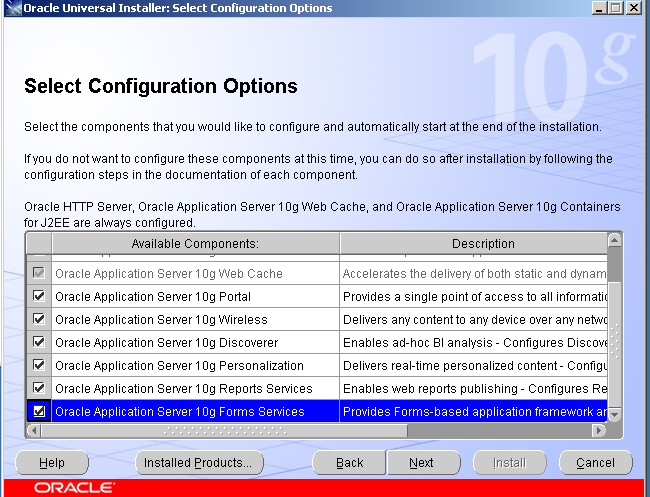Click the 'Delivers any content to any device' description

click(474, 319)
